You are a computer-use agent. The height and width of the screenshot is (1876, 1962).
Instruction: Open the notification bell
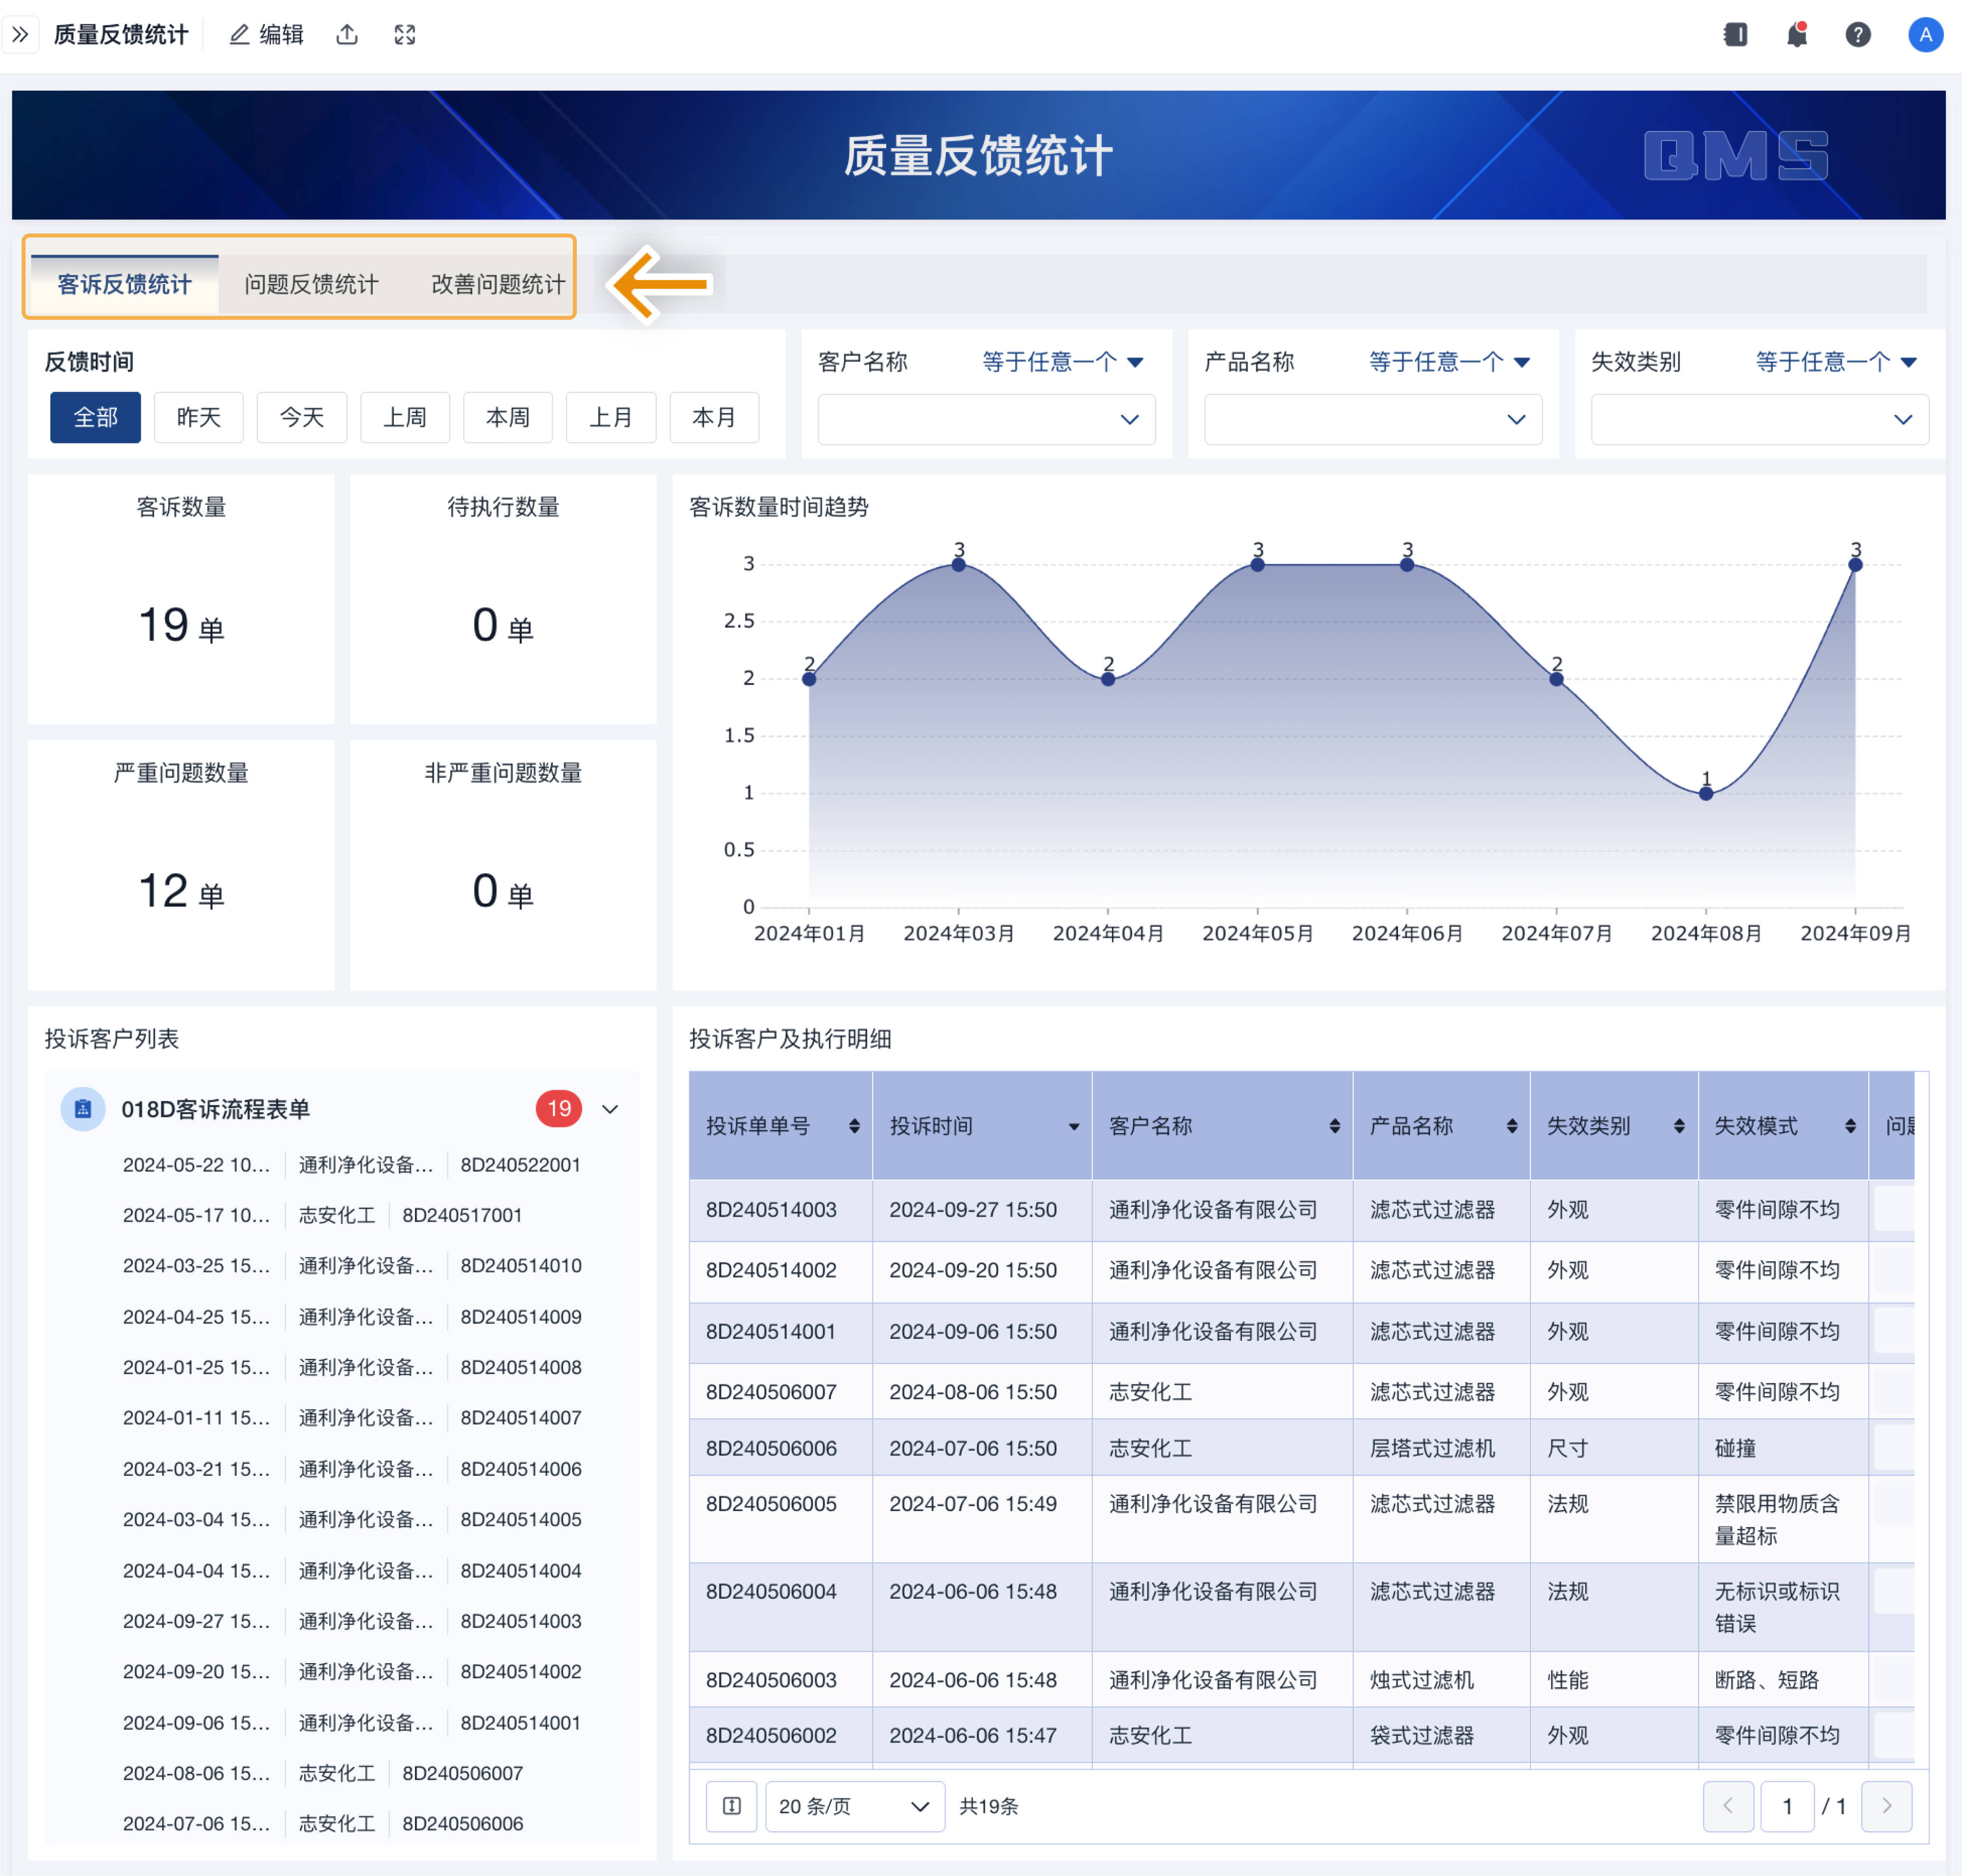1796,35
